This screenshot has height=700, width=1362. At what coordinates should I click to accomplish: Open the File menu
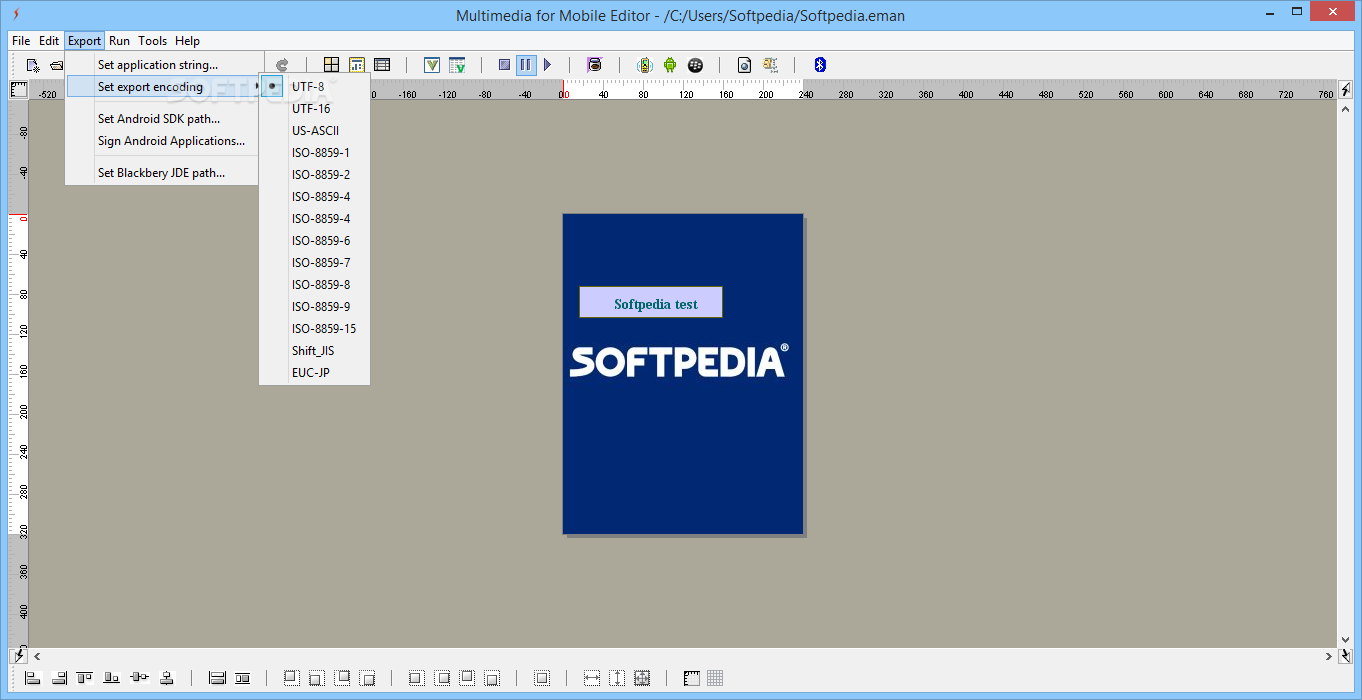(x=21, y=41)
